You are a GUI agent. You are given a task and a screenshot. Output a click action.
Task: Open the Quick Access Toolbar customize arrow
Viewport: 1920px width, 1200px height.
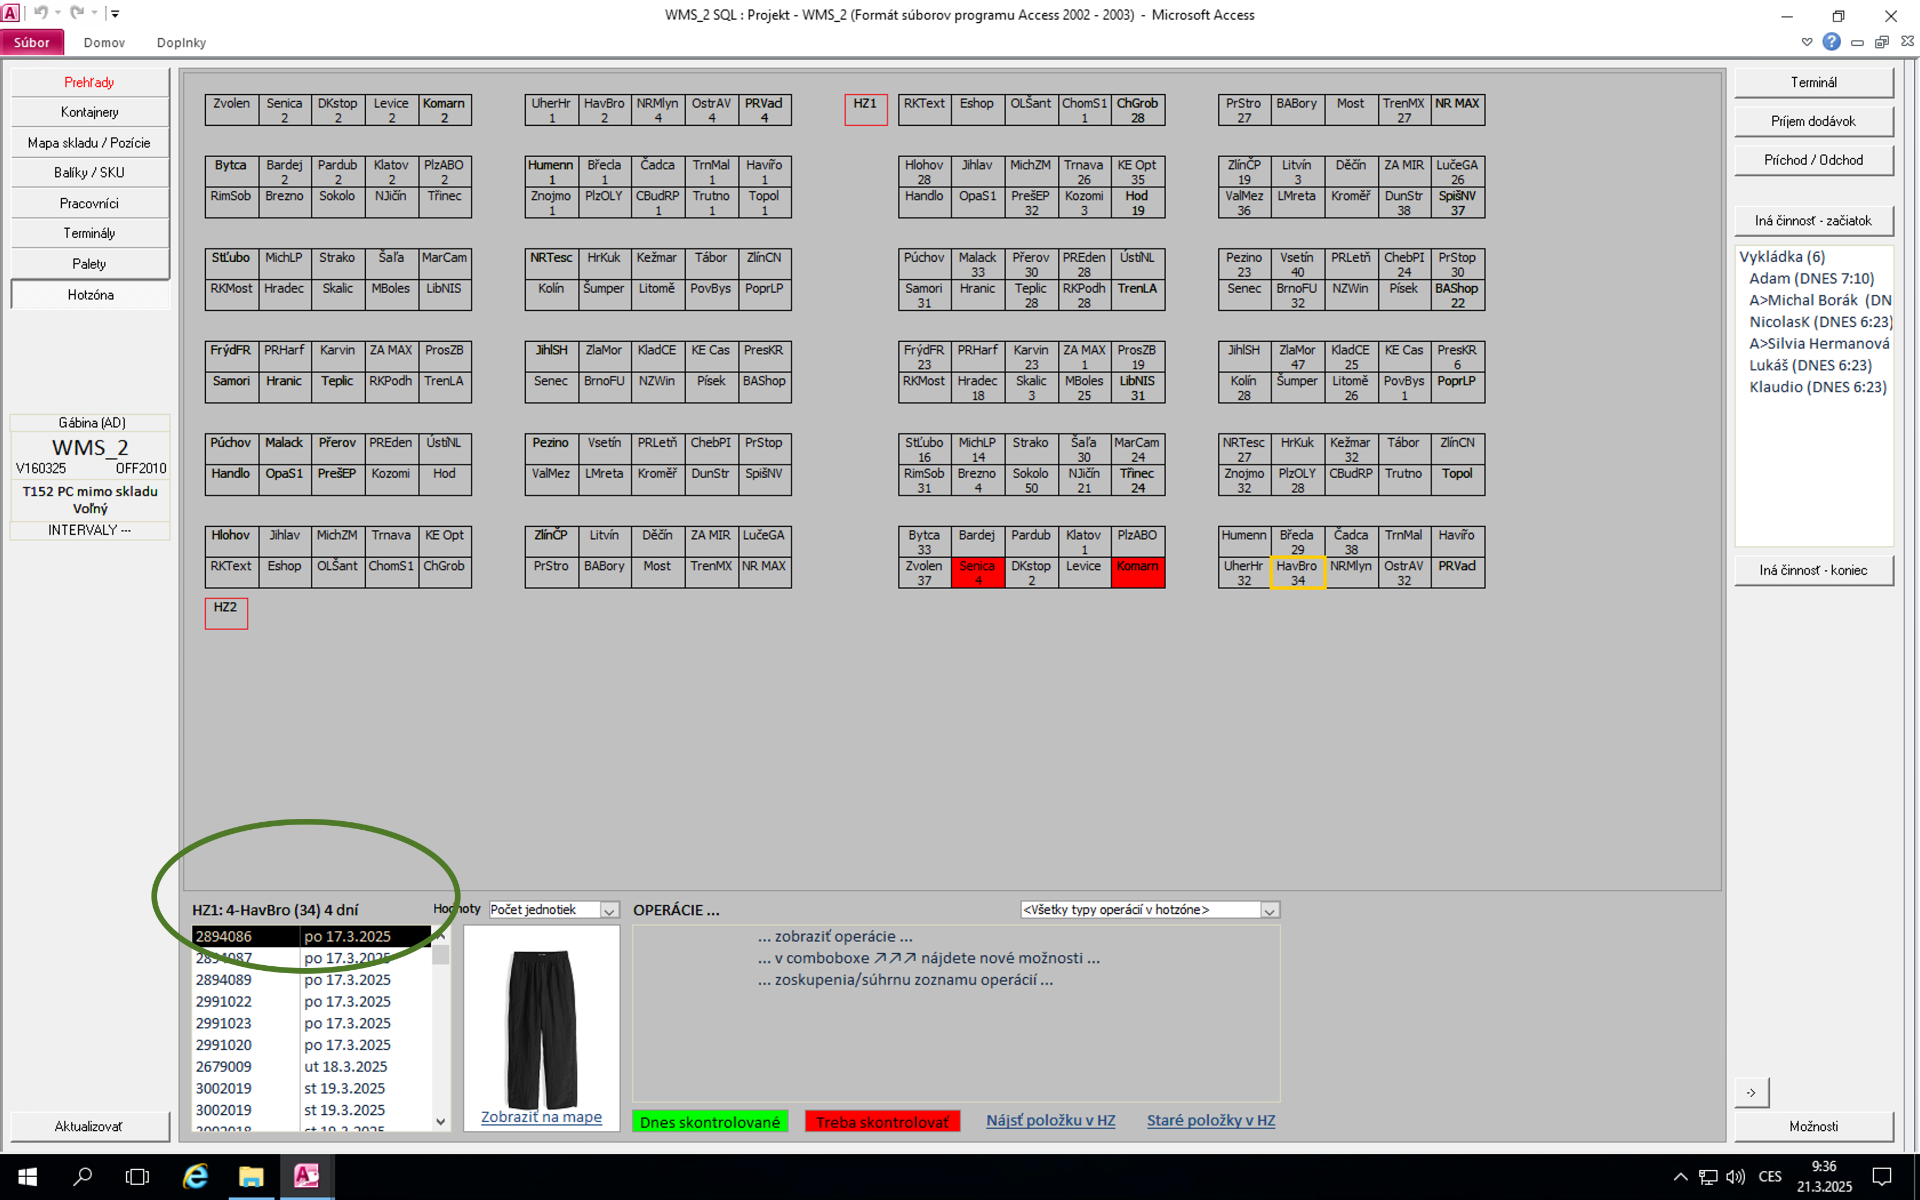click(x=115, y=14)
